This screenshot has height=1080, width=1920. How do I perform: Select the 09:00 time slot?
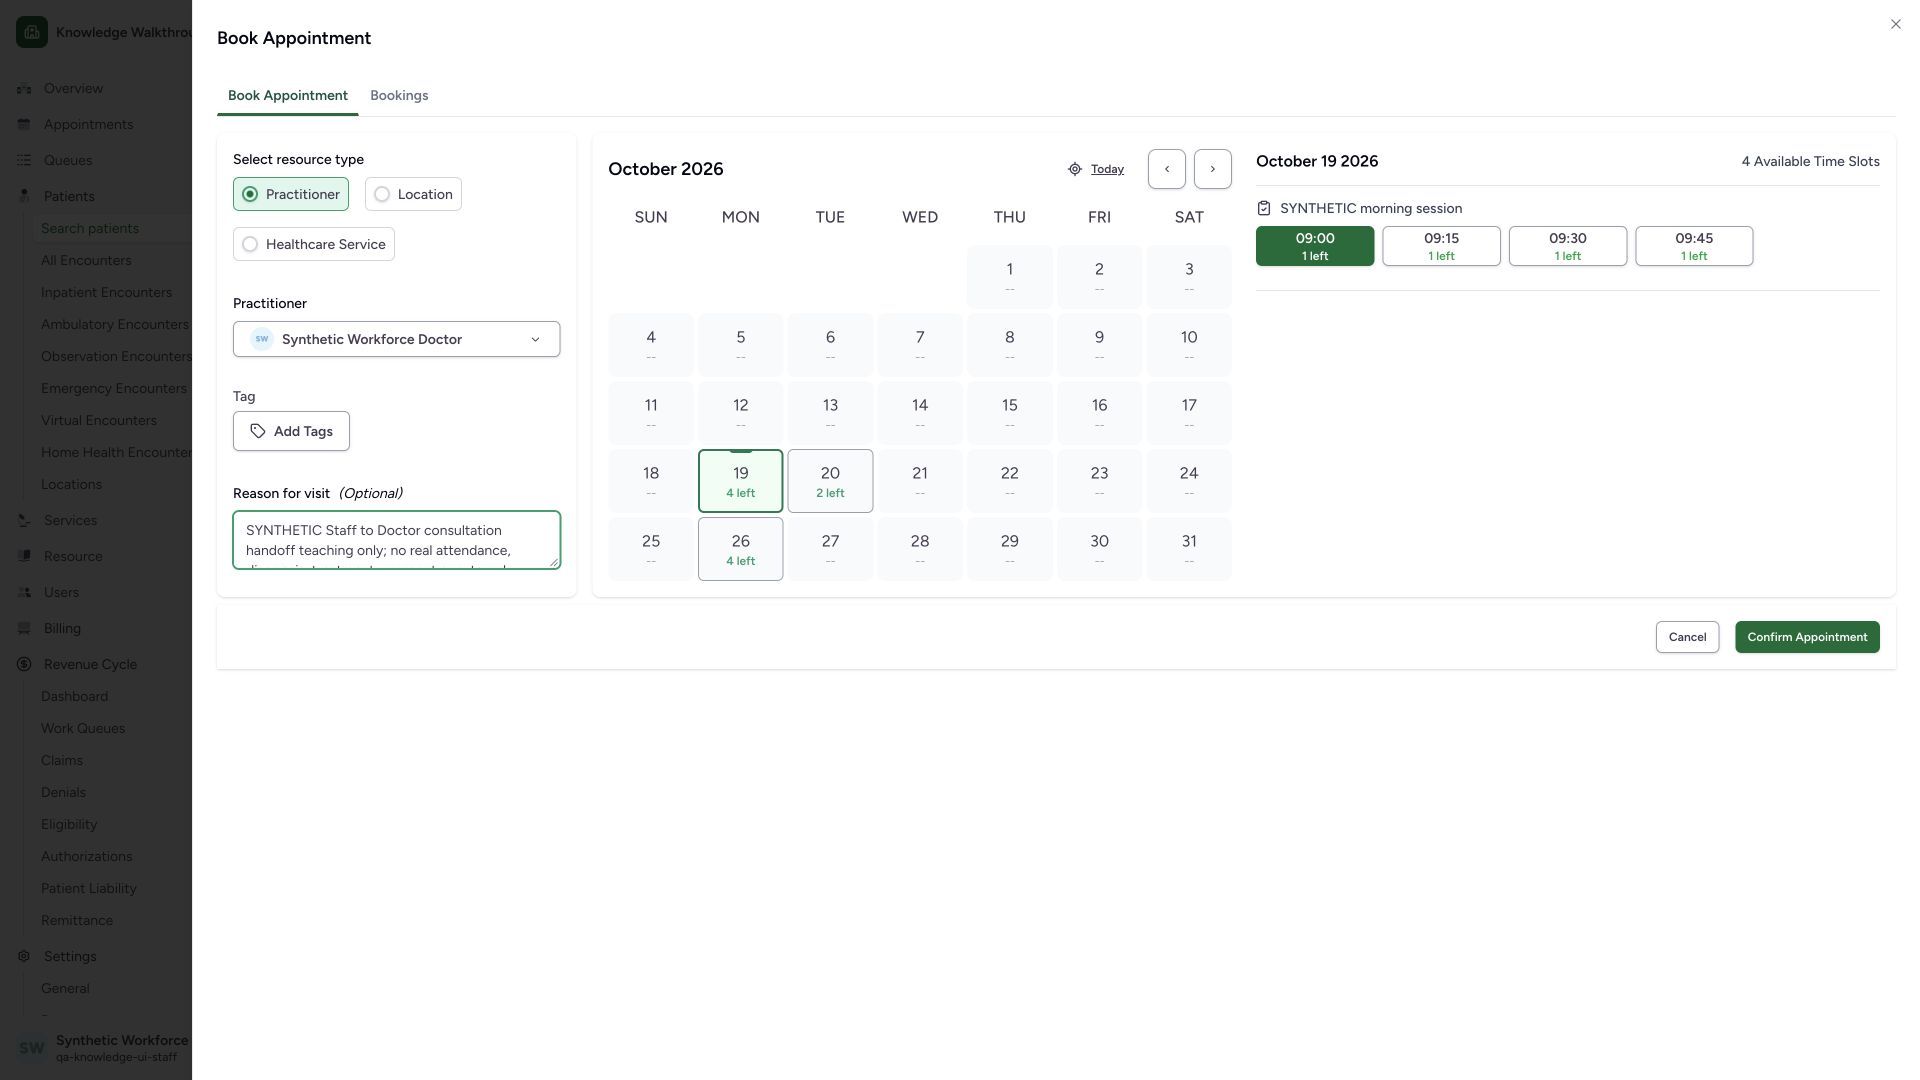pos(1315,246)
